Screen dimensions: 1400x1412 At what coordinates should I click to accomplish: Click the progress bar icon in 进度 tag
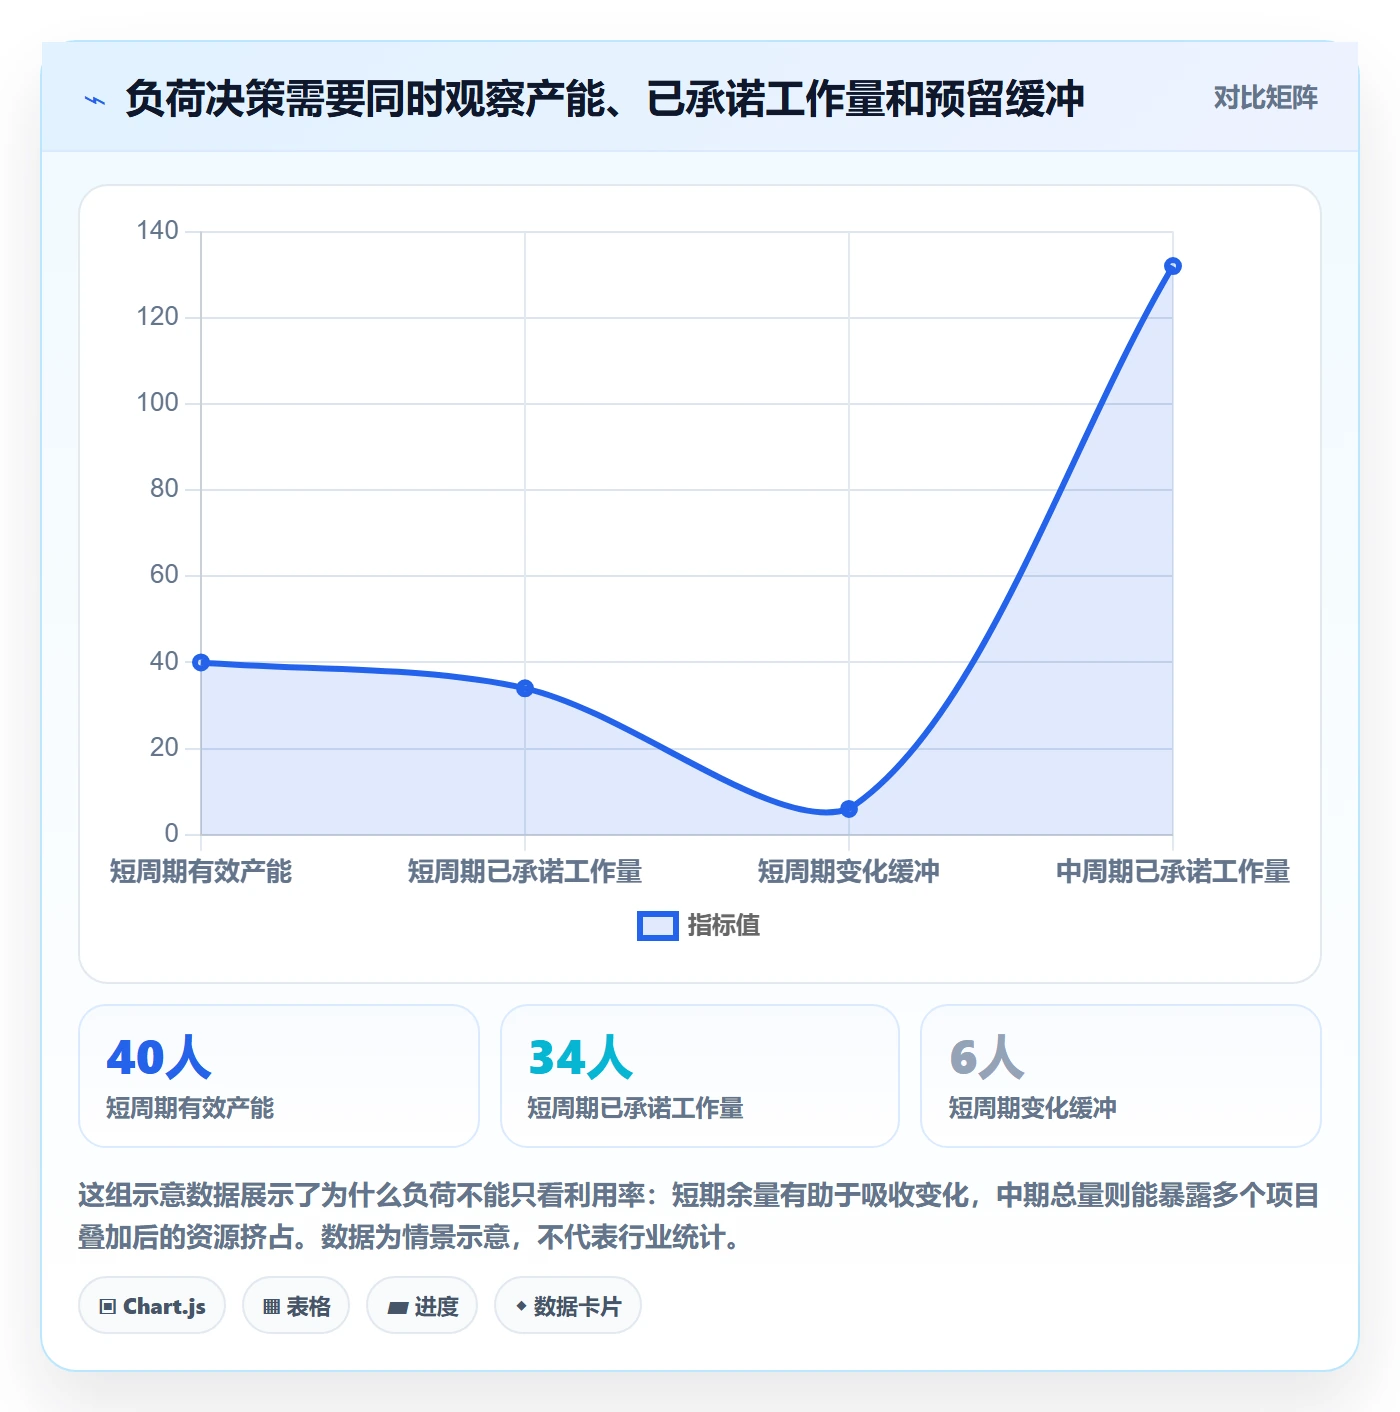pos(397,1307)
